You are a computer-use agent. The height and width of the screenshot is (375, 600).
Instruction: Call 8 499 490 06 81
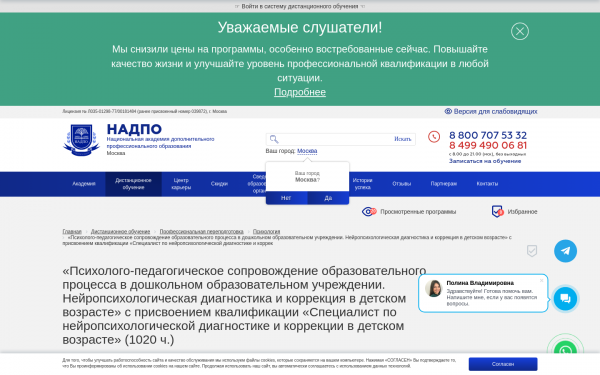(x=488, y=145)
